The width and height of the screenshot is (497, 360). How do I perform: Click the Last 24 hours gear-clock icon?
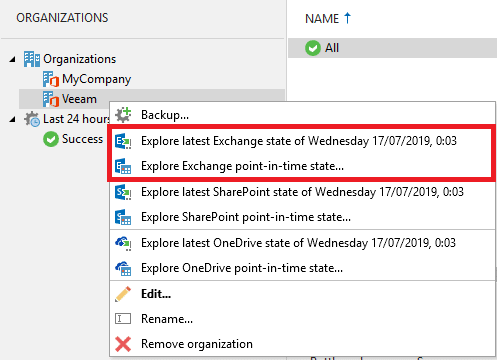pyautogui.click(x=32, y=119)
